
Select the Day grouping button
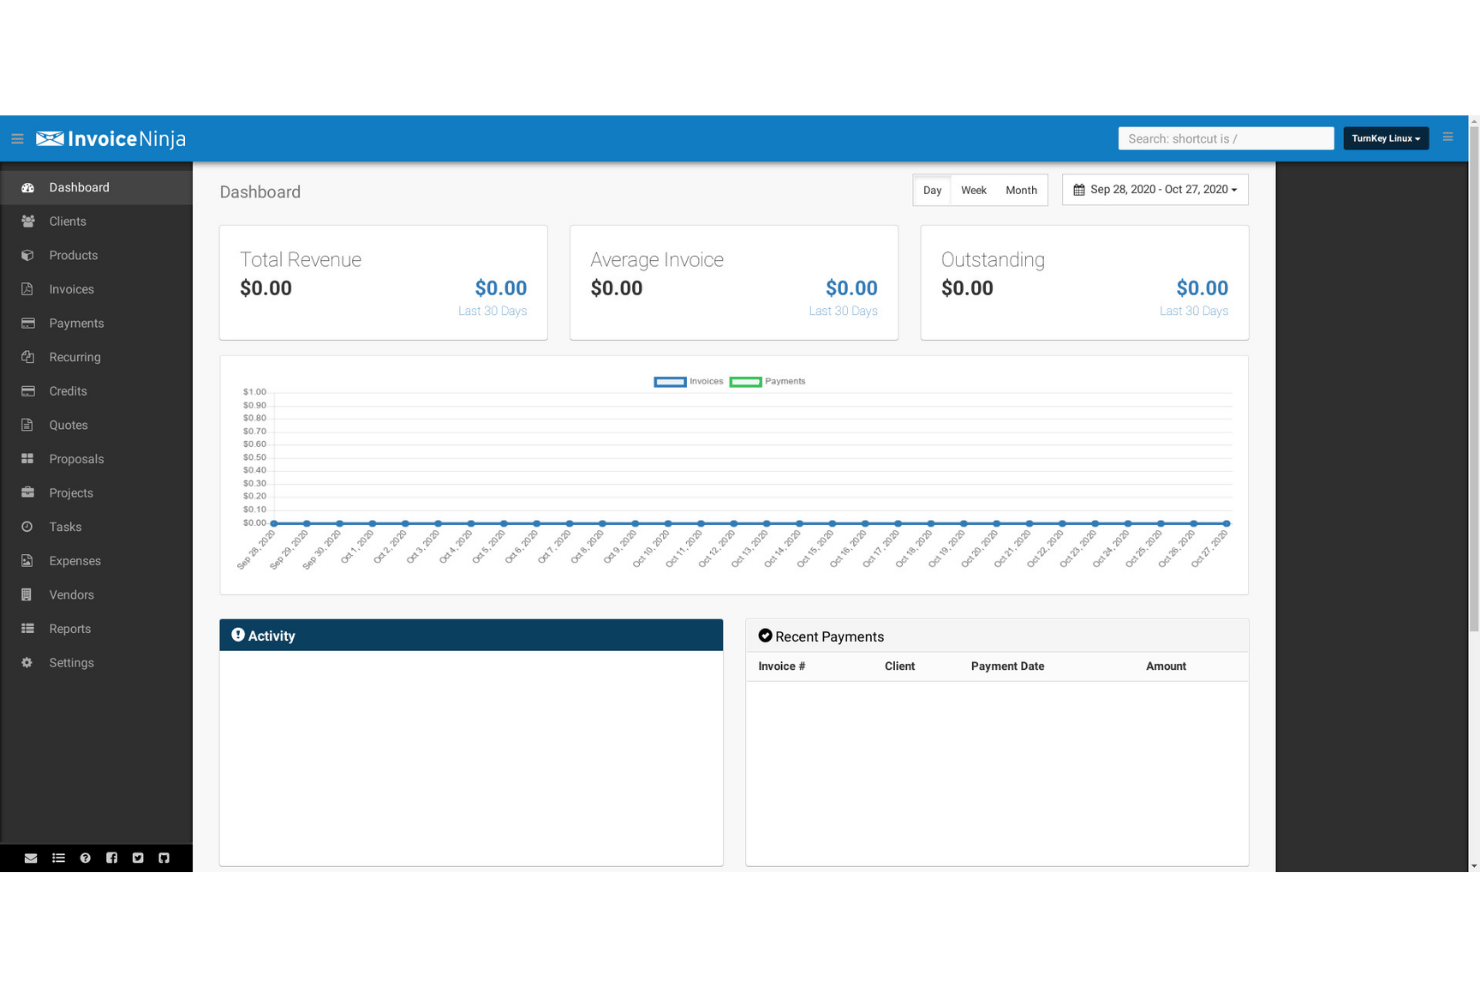[932, 190]
